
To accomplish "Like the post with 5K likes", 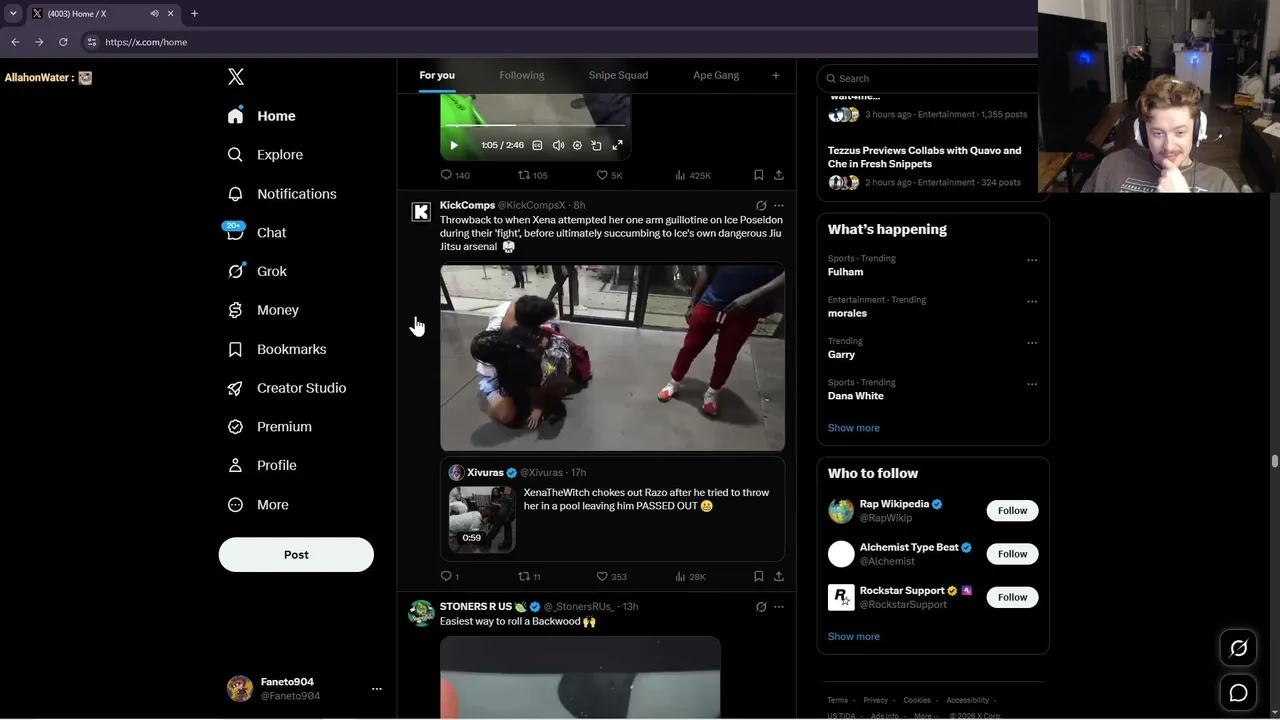I will coord(609,175).
